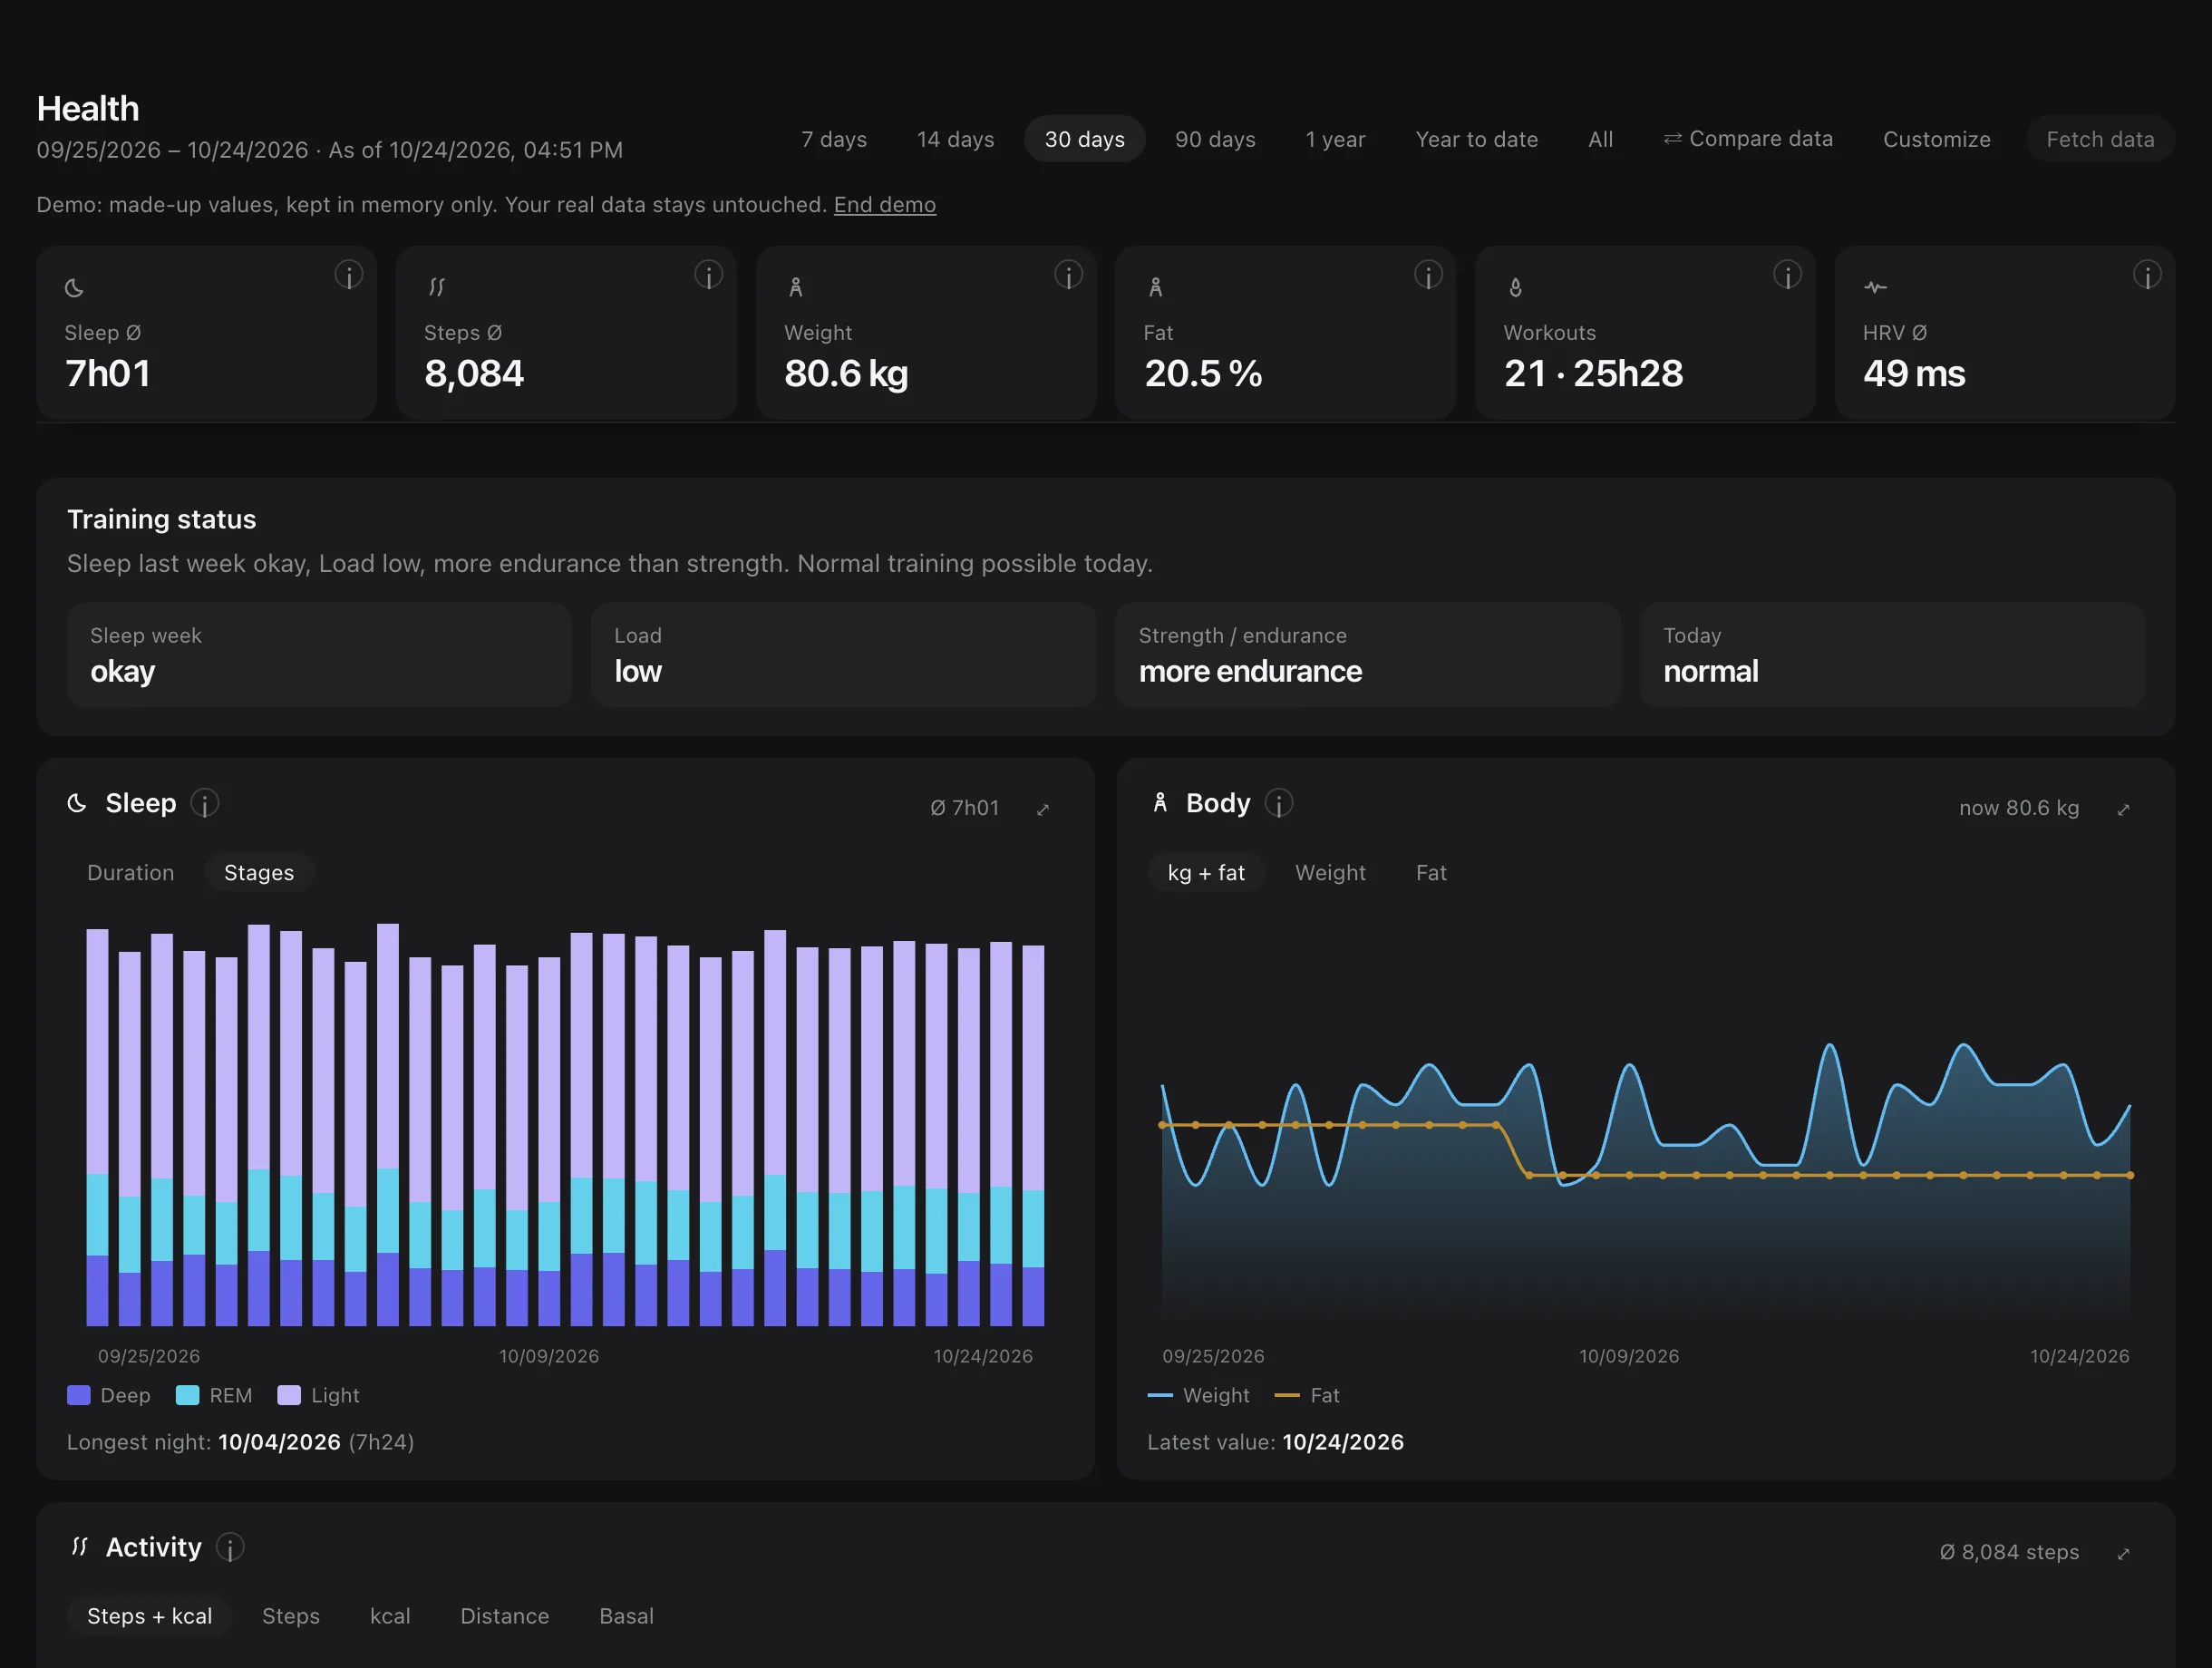The width and height of the screenshot is (2212, 1668).
Task: Open the Customize options
Action: coord(1937,139)
